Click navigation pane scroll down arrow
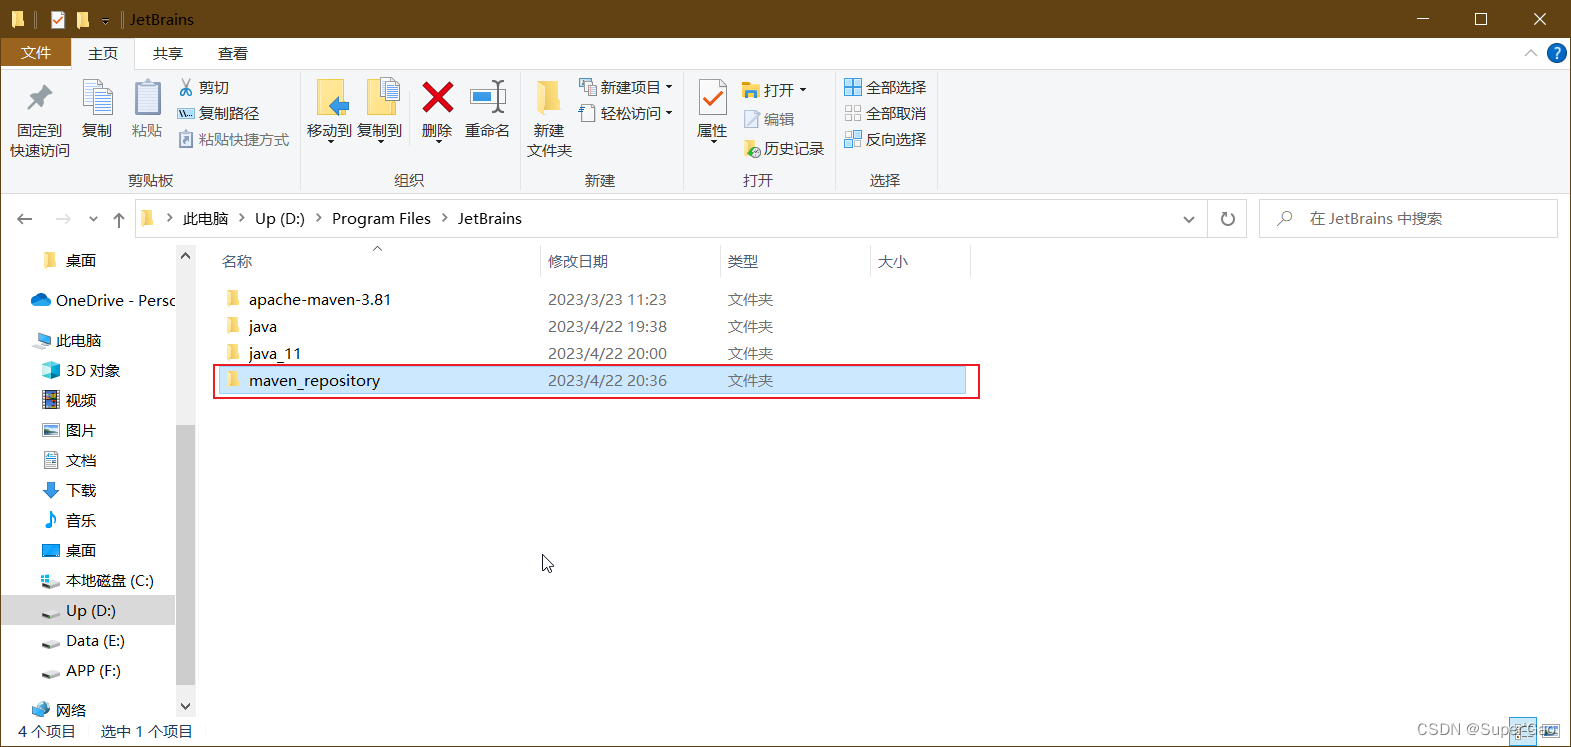This screenshot has height=747, width=1571. (x=185, y=706)
